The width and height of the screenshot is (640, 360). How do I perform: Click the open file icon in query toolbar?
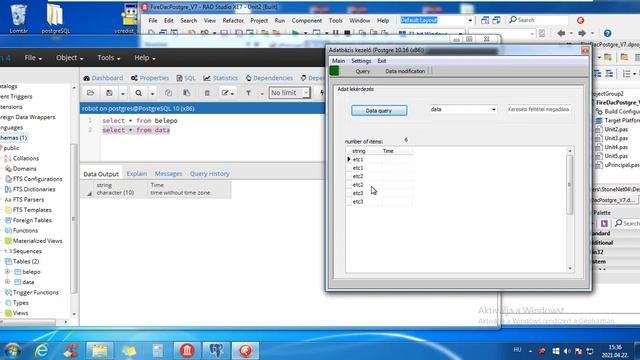pyautogui.click(x=91, y=93)
